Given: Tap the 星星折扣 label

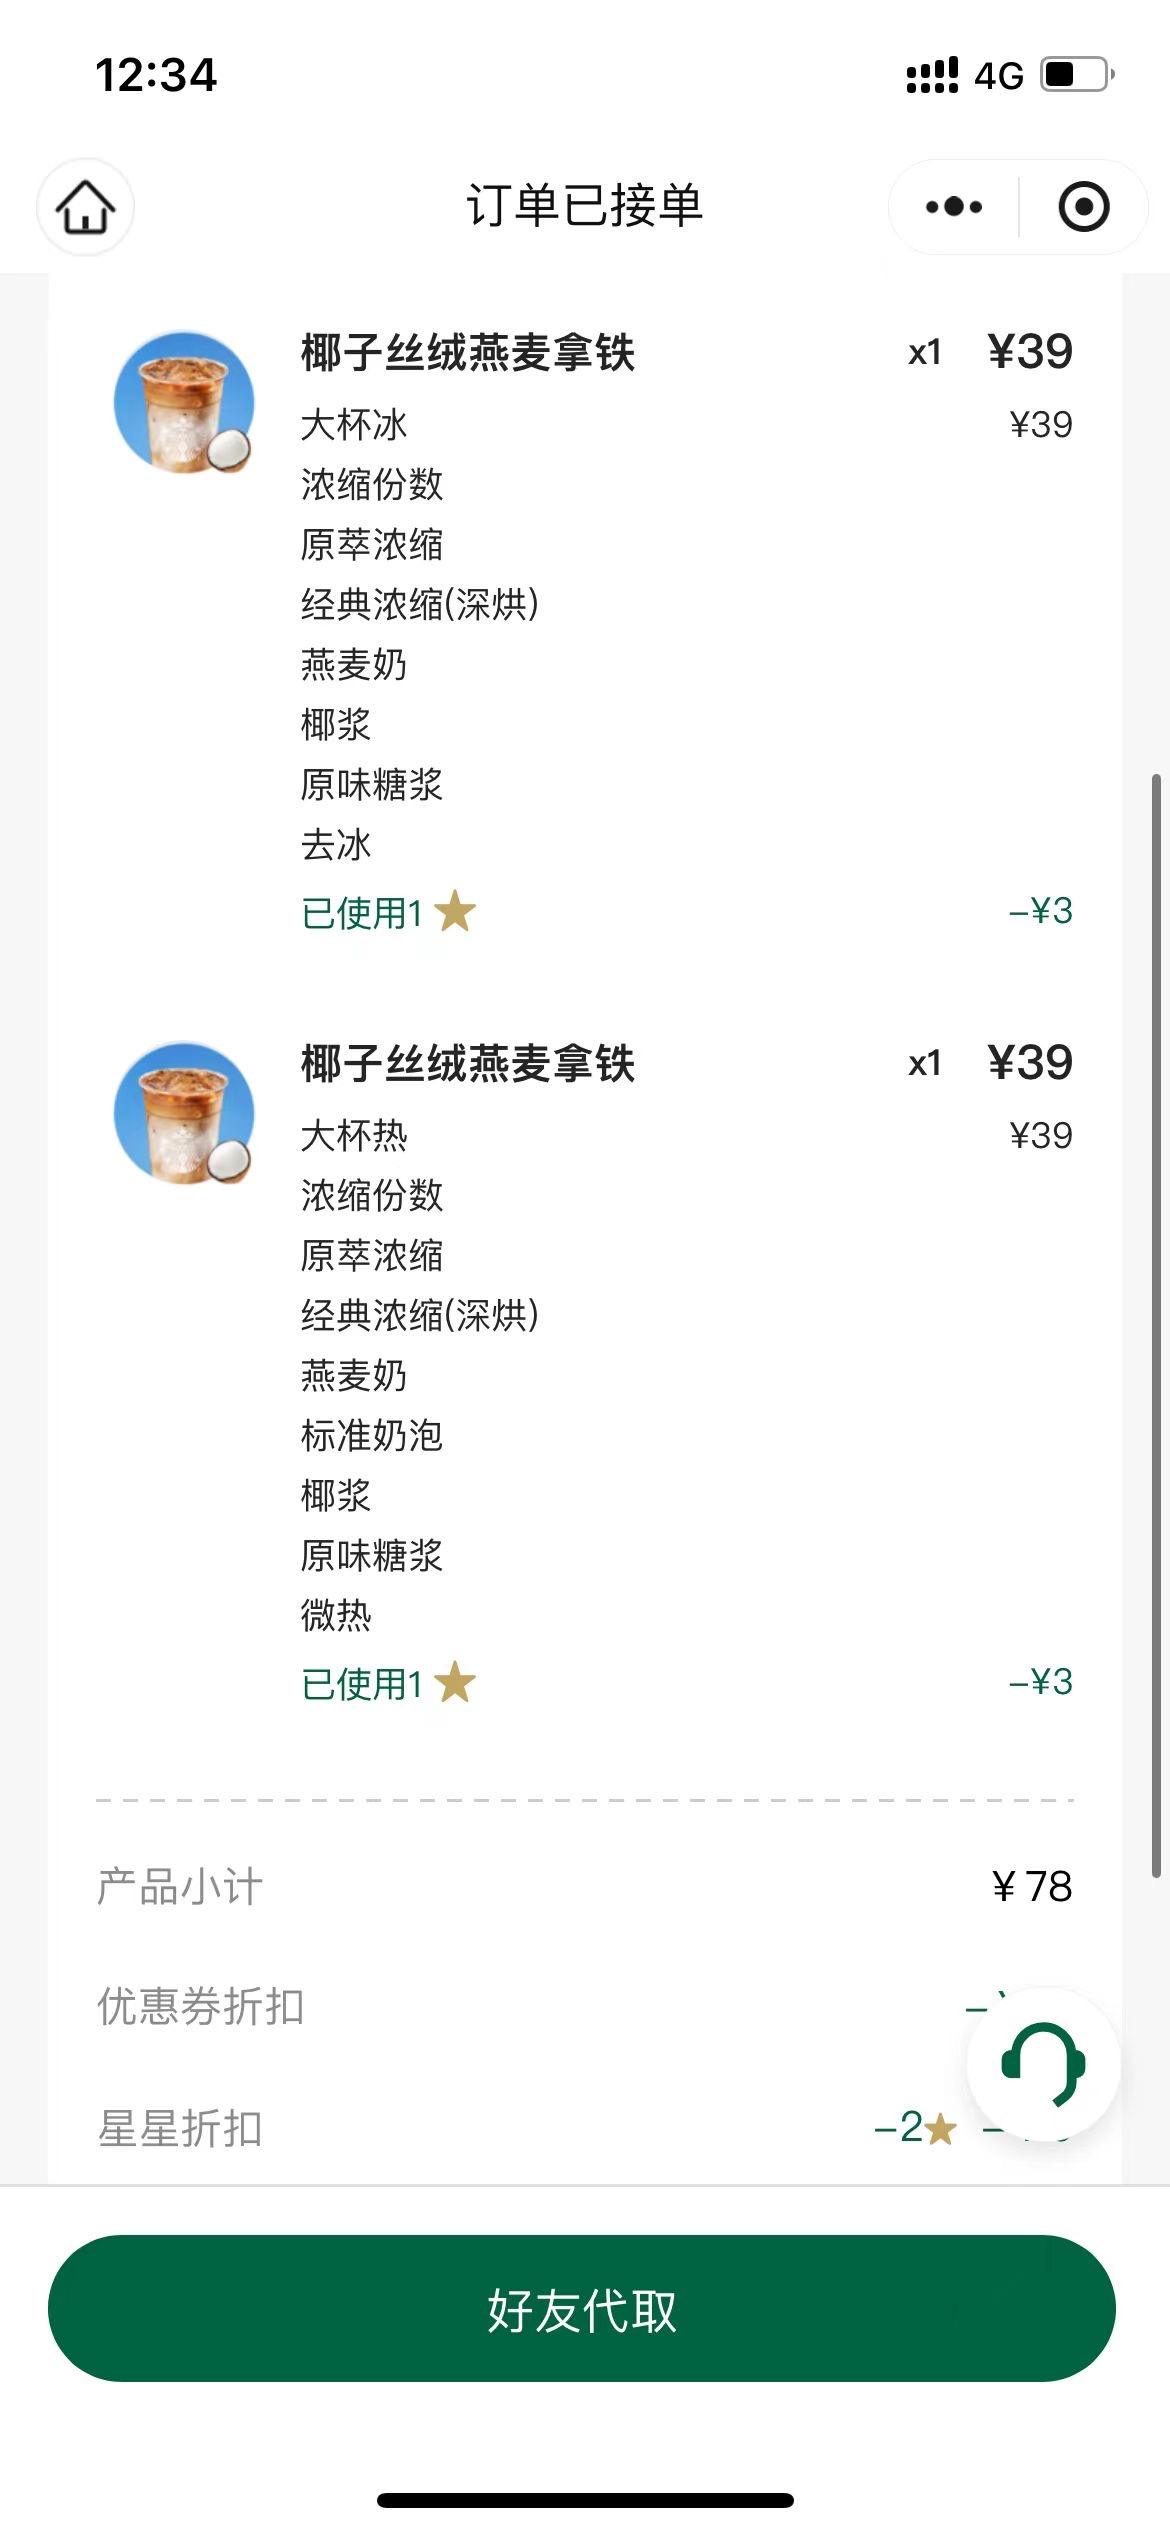Looking at the screenshot, I should [x=180, y=2129].
